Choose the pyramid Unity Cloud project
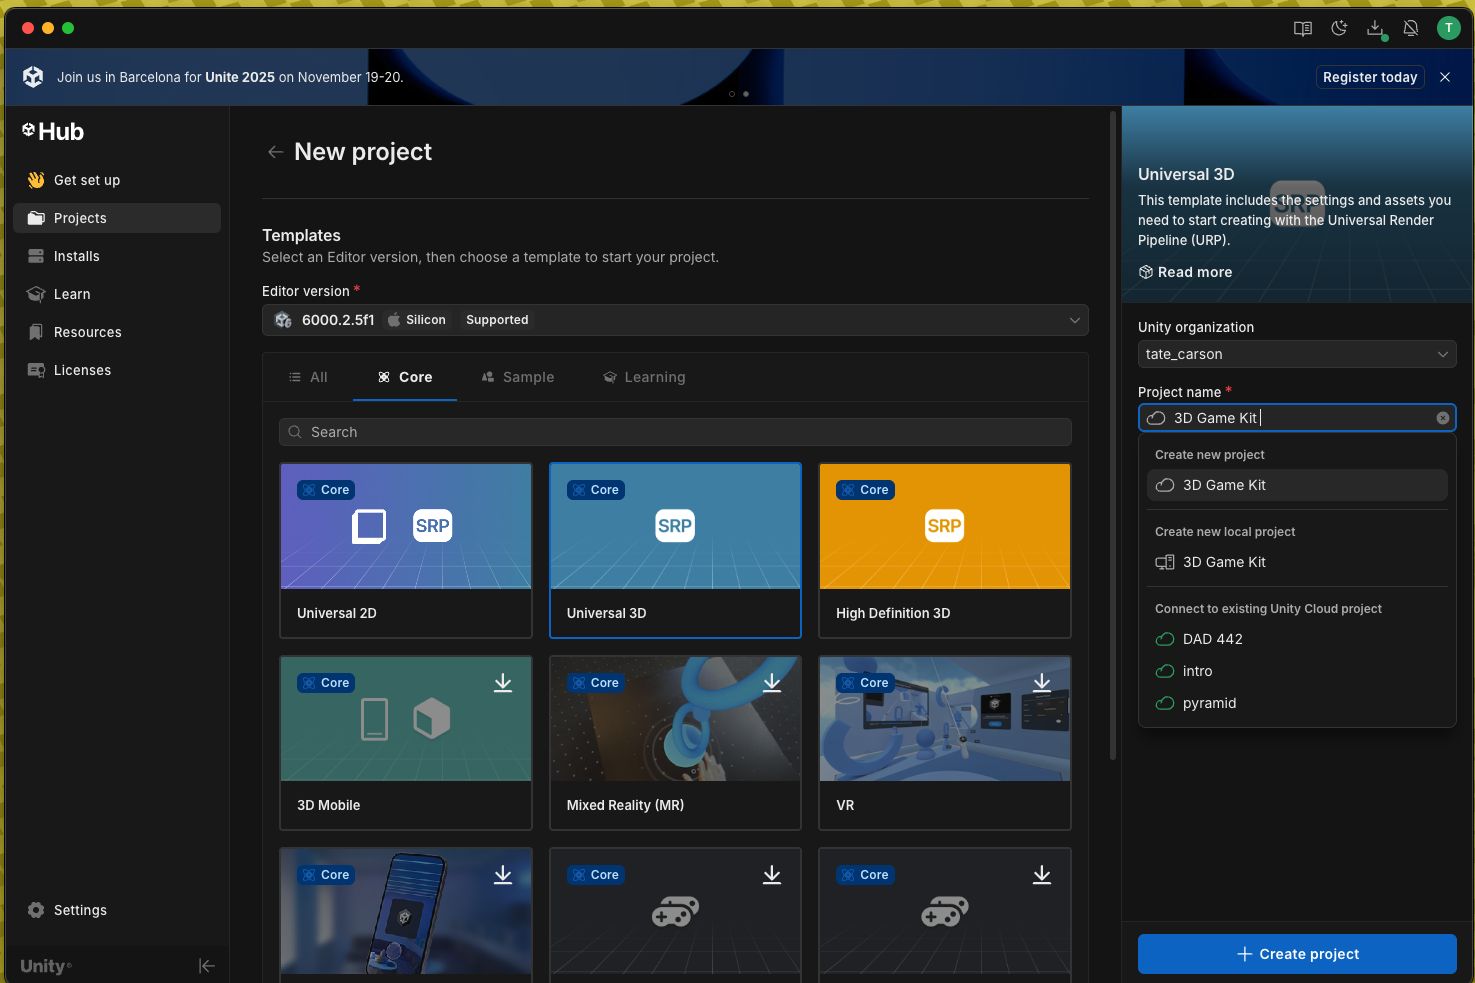The width and height of the screenshot is (1475, 983). (1209, 703)
